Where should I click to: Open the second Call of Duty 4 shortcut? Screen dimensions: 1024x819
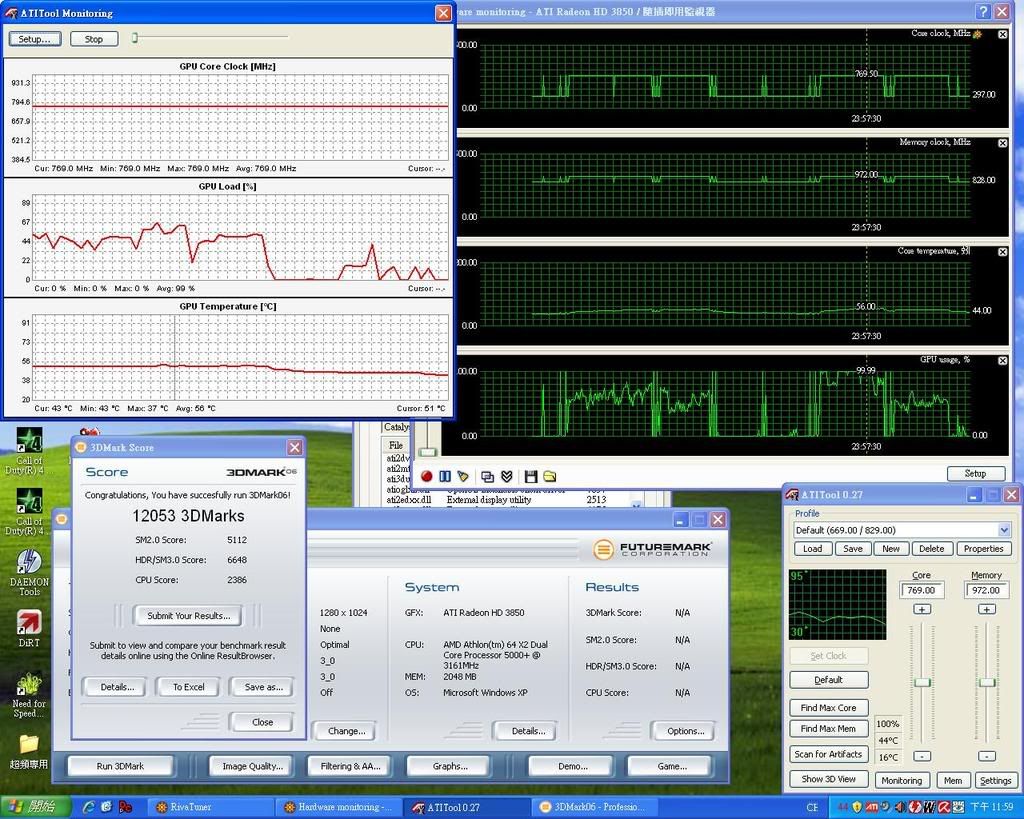28,511
